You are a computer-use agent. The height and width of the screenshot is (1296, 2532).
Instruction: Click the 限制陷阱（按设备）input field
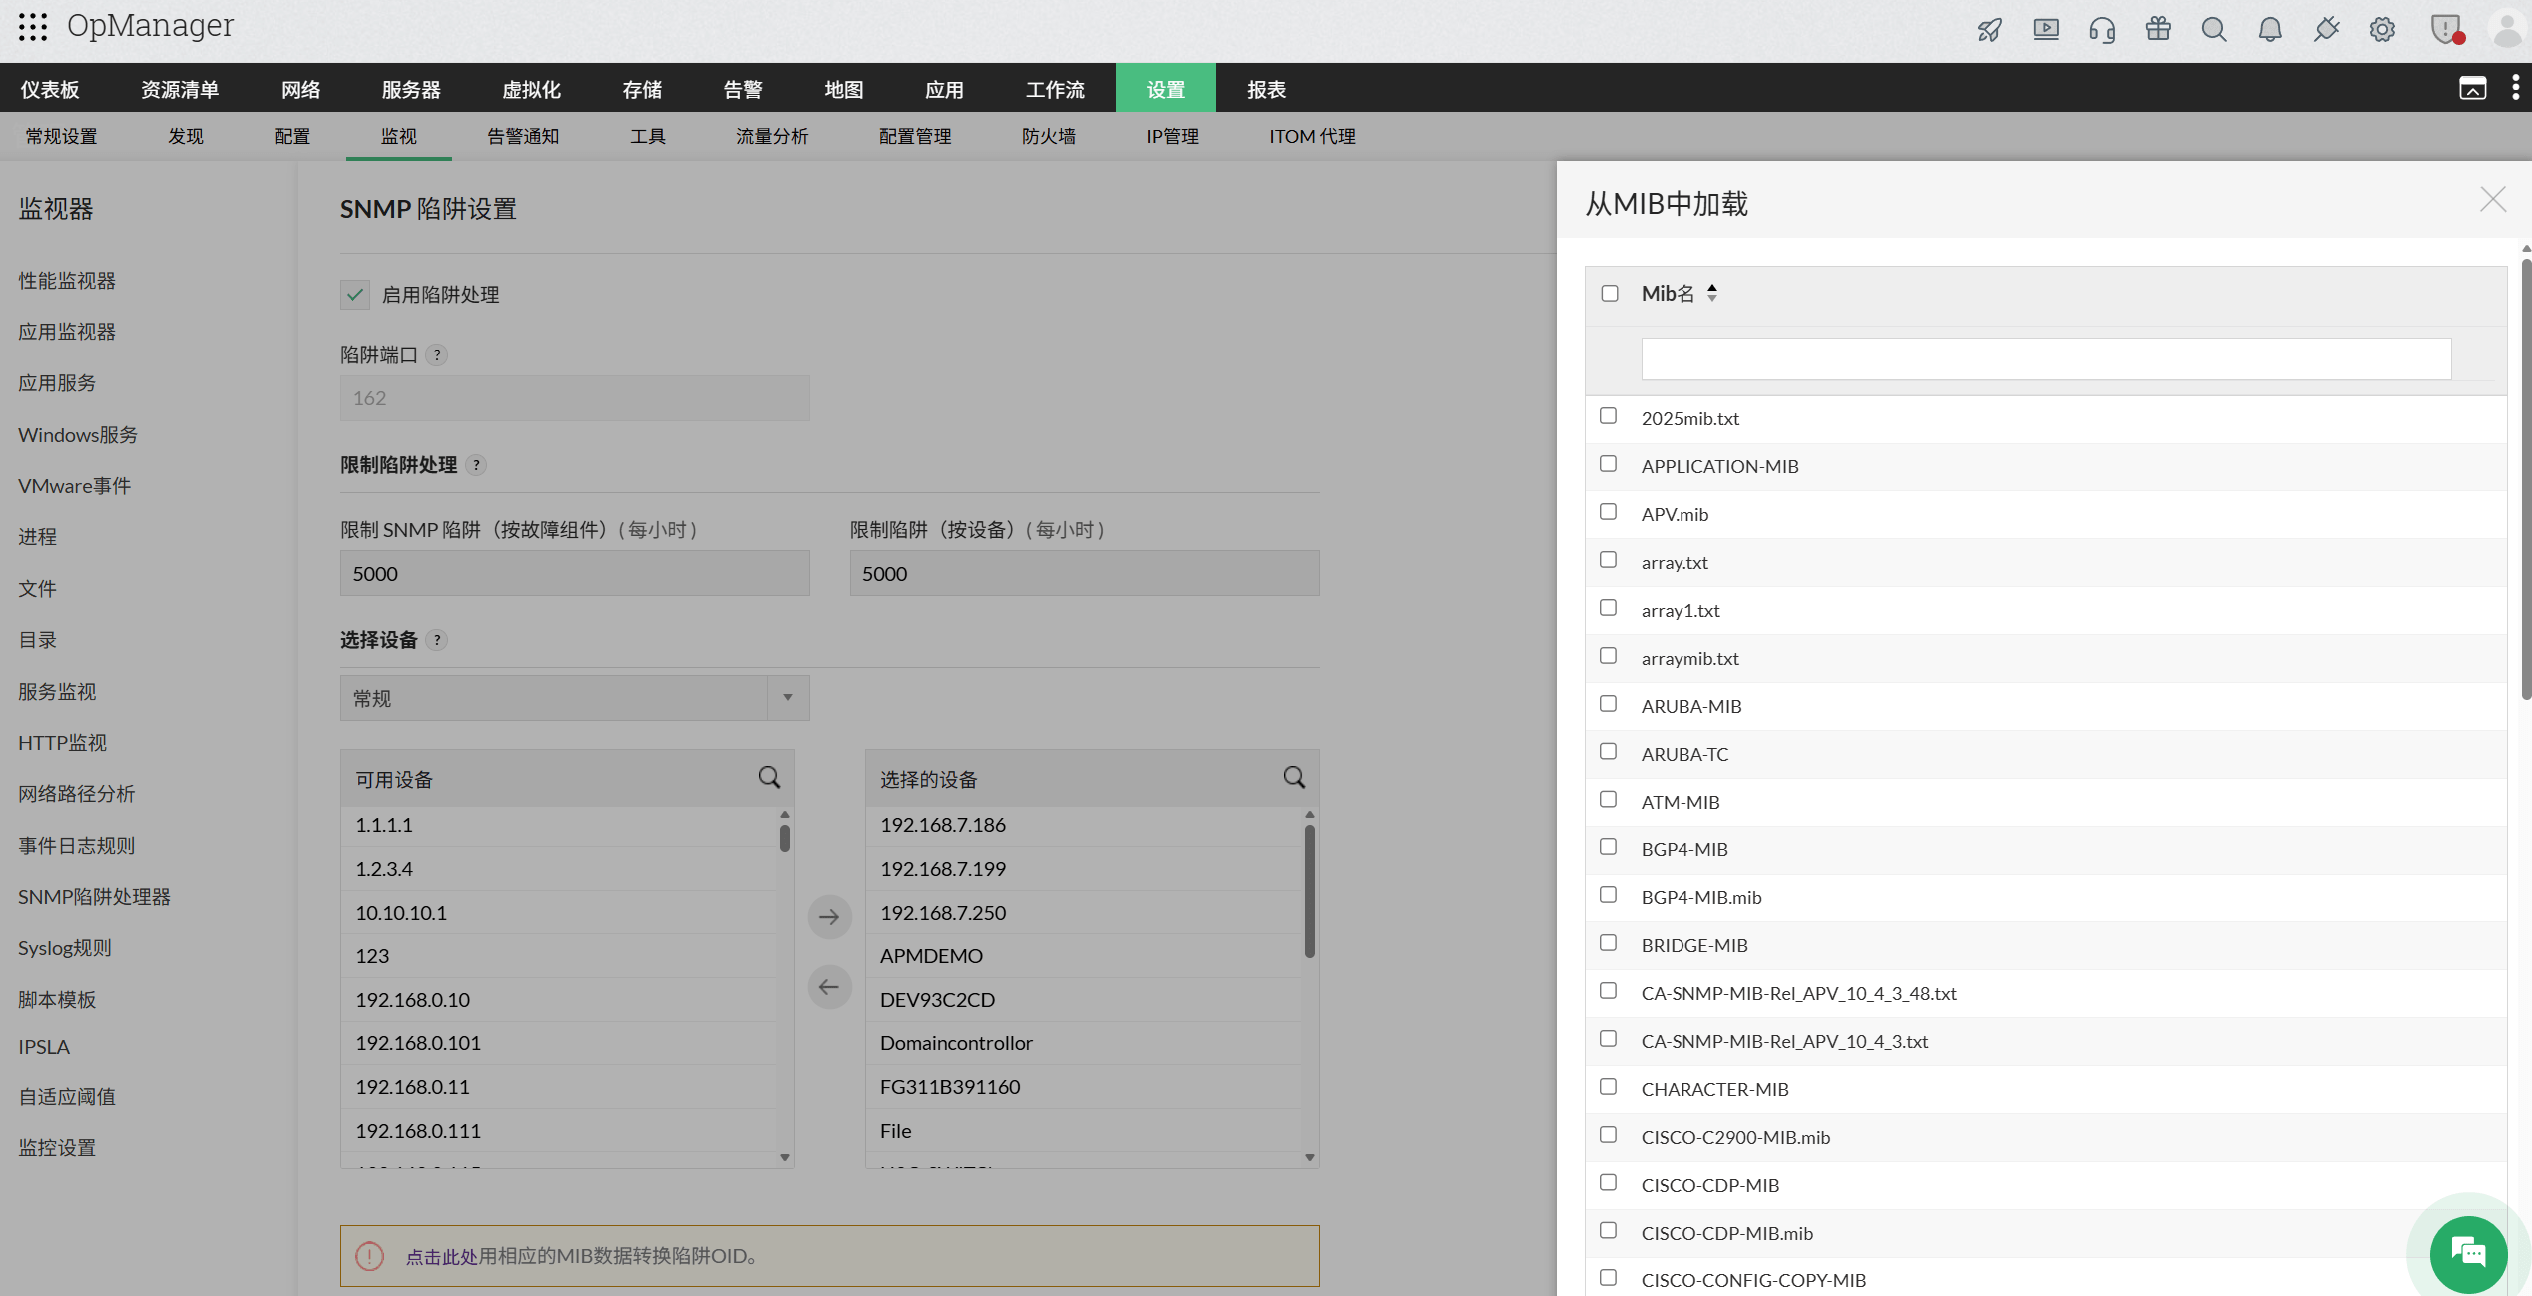(1084, 574)
